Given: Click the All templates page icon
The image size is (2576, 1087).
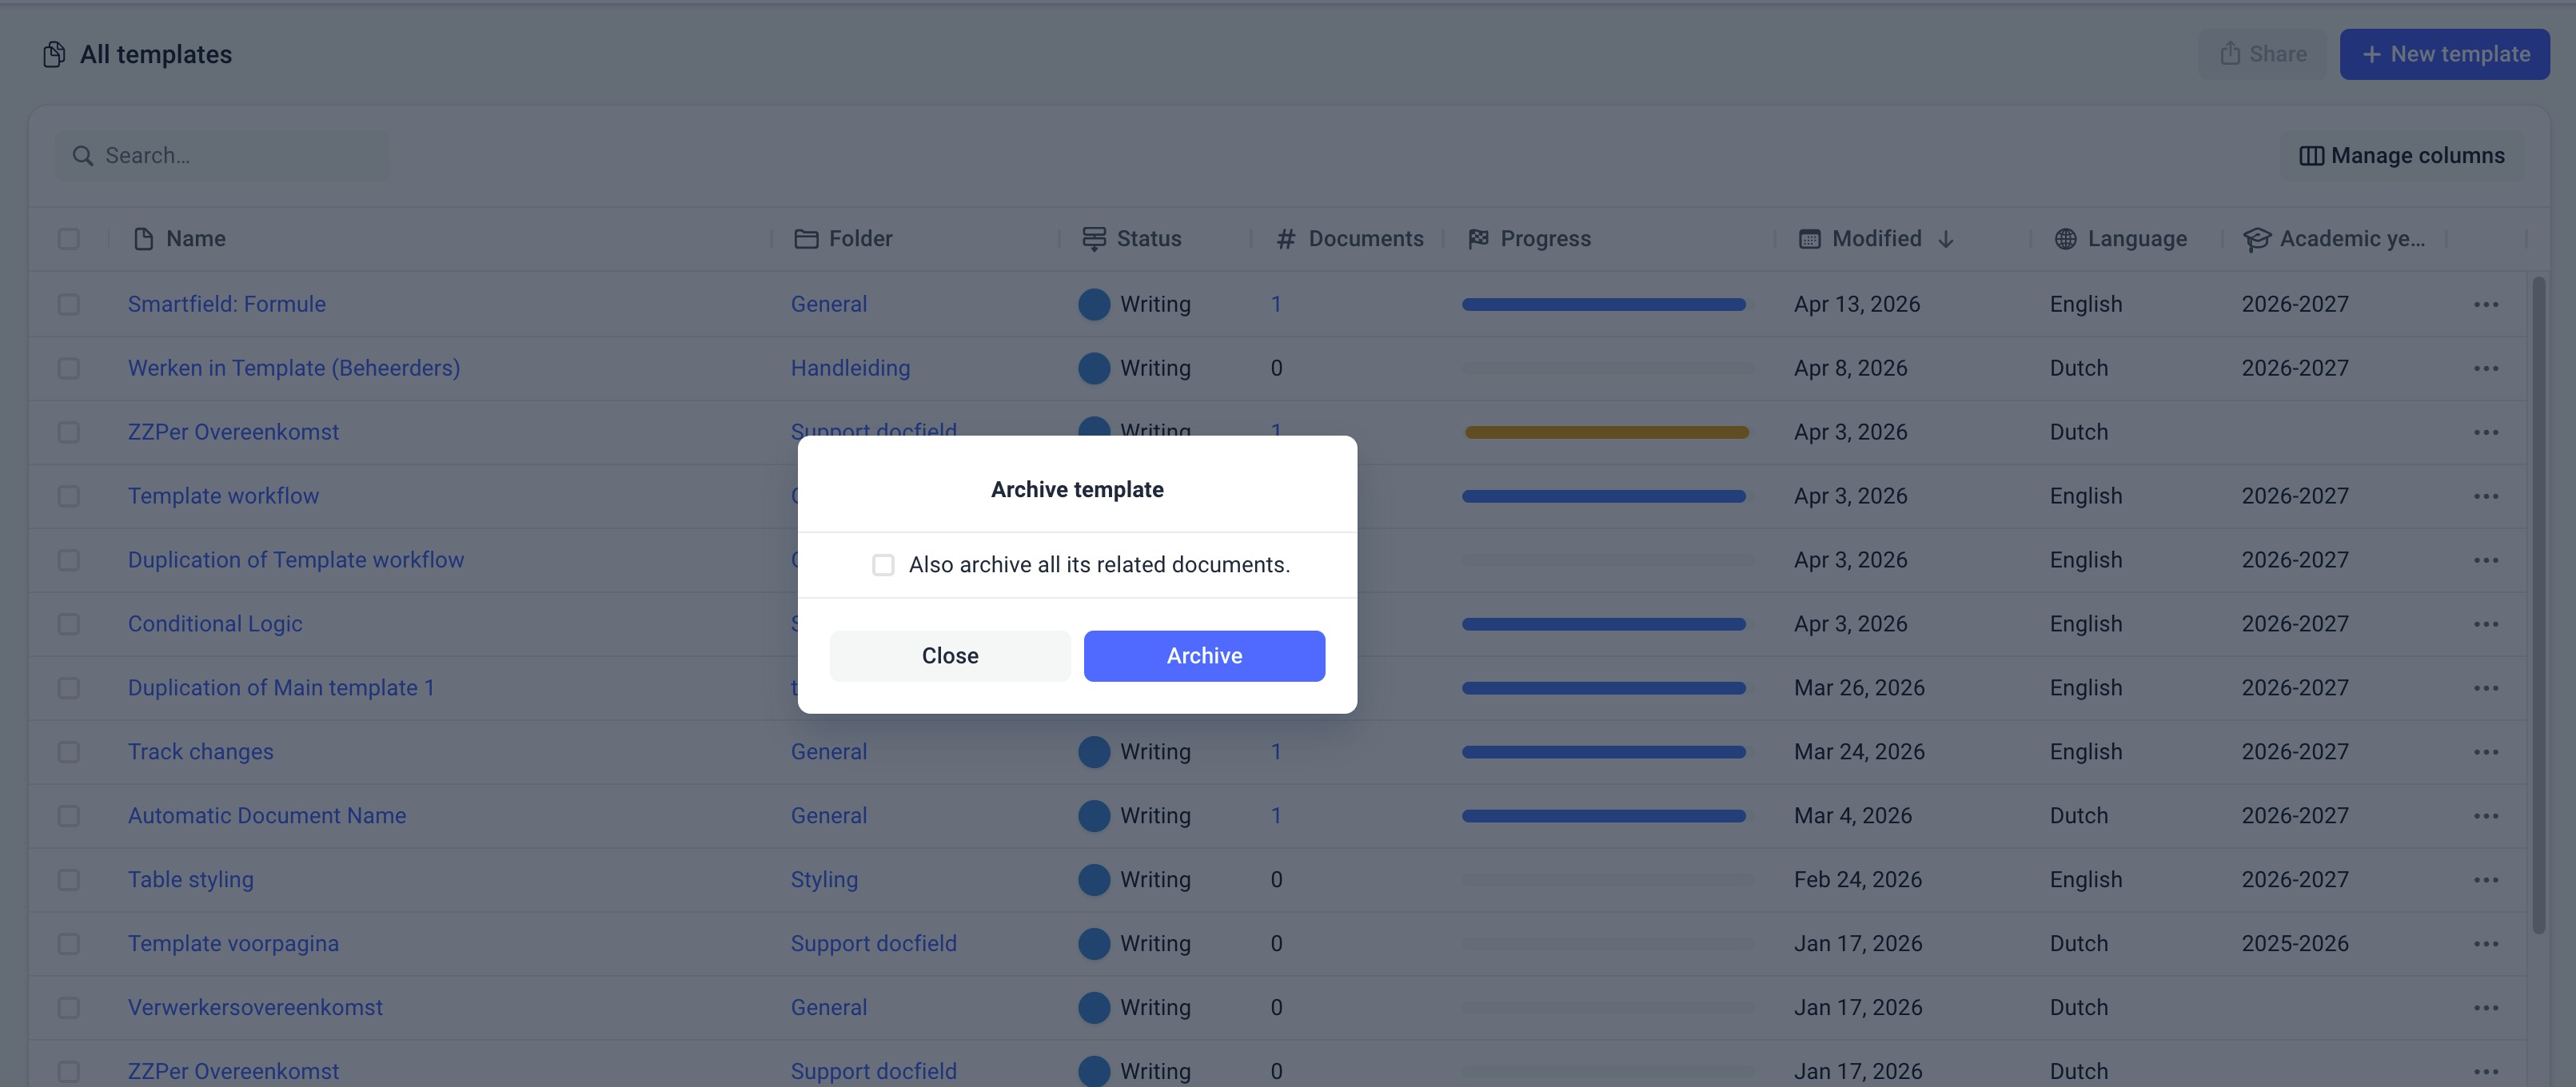Looking at the screenshot, I should tap(54, 54).
